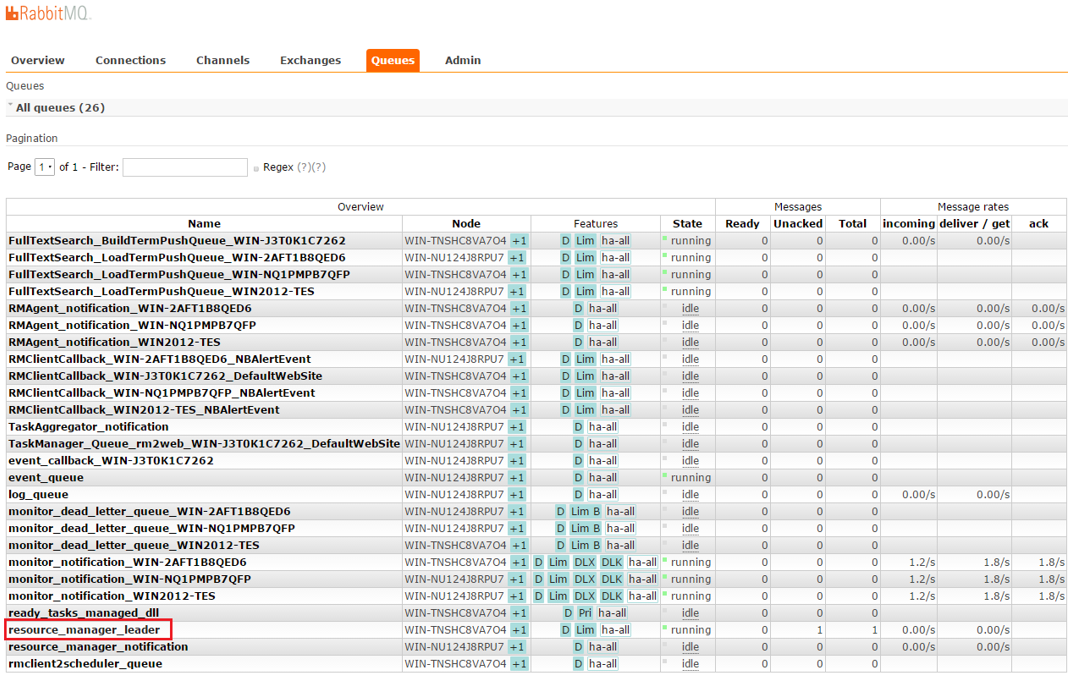Click the second (?) help icon beside Regex

tap(319, 168)
